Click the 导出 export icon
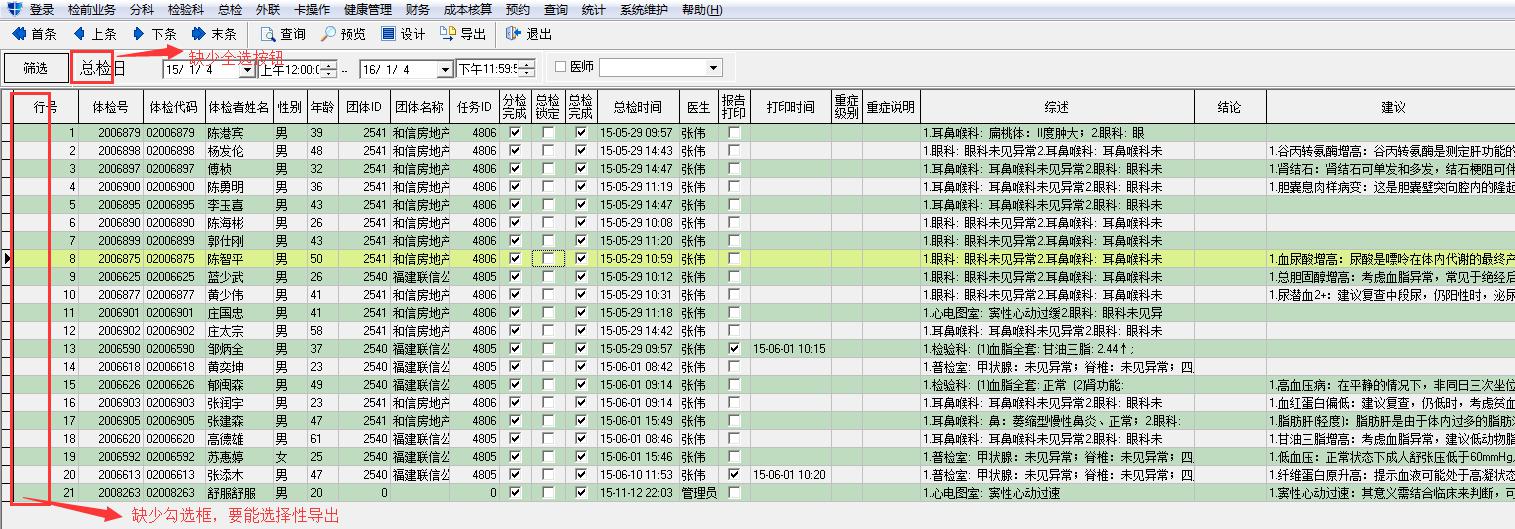 point(449,34)
